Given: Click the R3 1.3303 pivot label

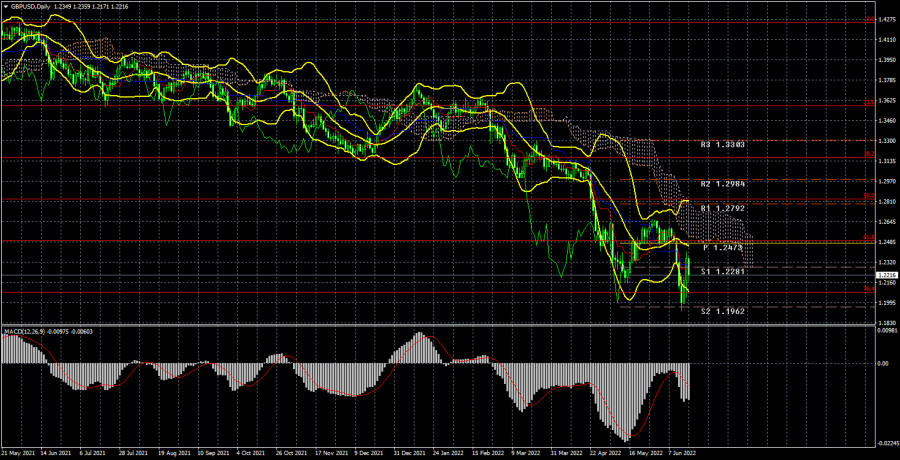Looking at the screenshot, I should click(723, 145).
